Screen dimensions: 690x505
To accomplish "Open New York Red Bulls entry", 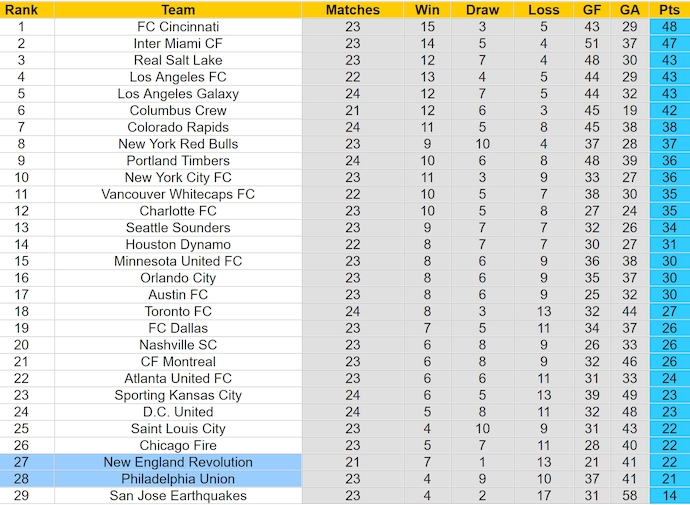I will 178,144.
